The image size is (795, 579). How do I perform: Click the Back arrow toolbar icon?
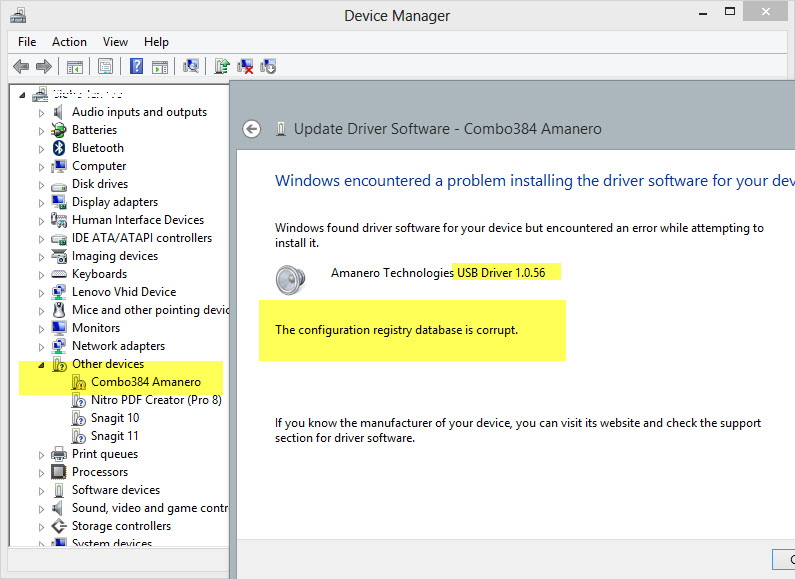coord(21,66)
